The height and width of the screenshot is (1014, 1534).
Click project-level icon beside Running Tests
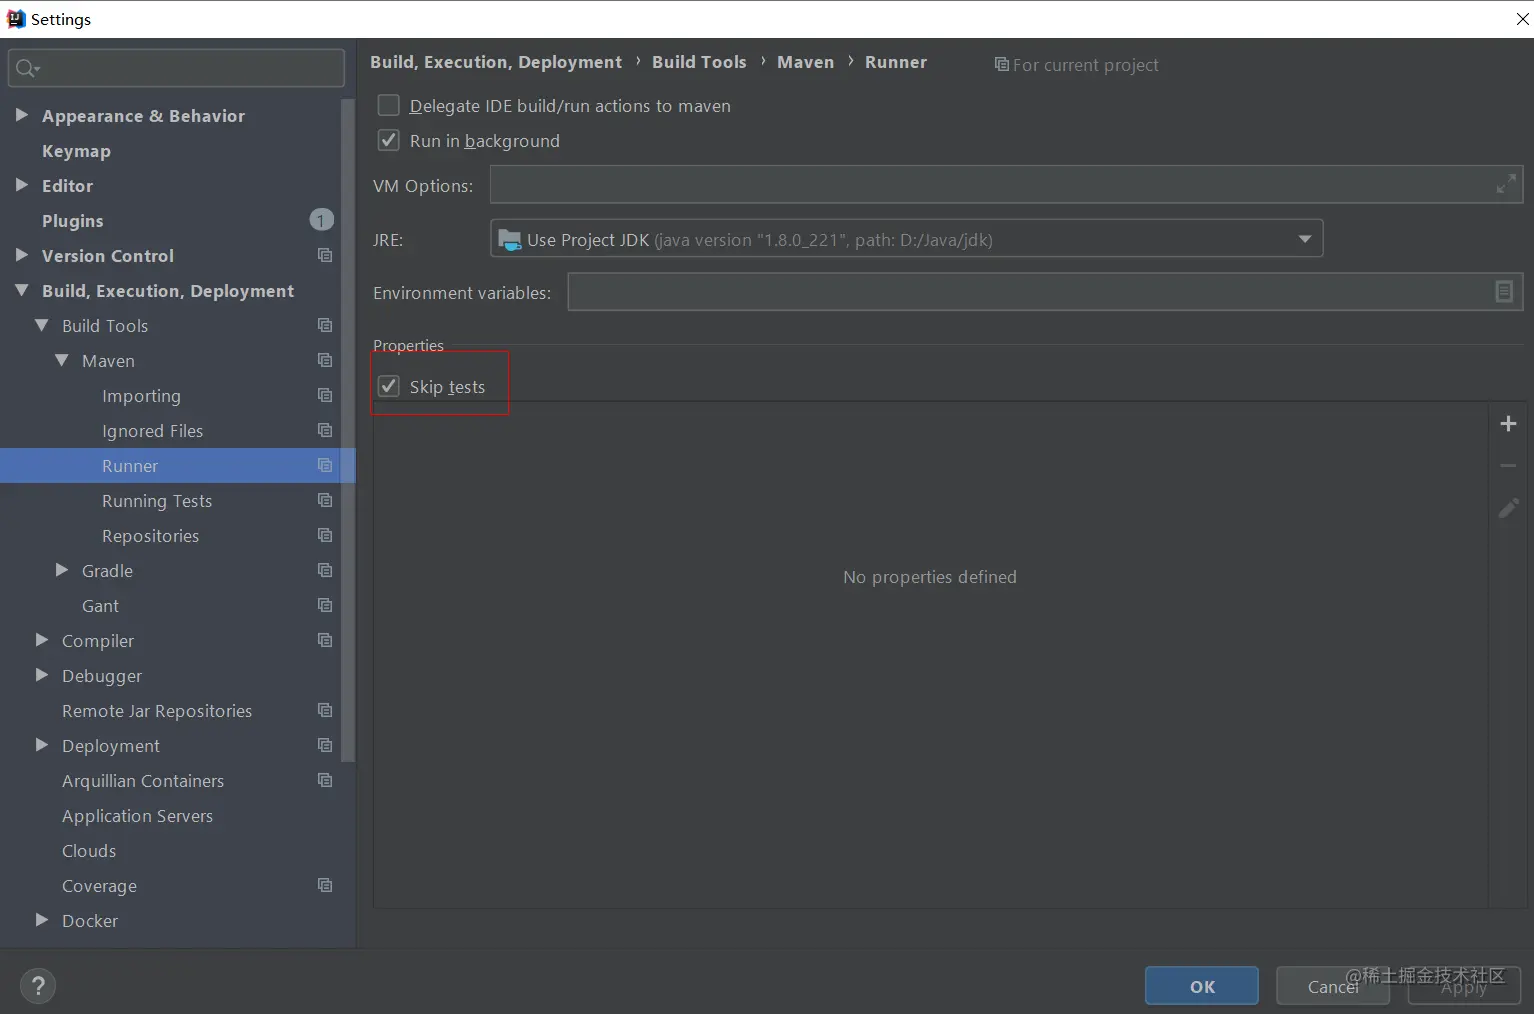pos(325,500)
